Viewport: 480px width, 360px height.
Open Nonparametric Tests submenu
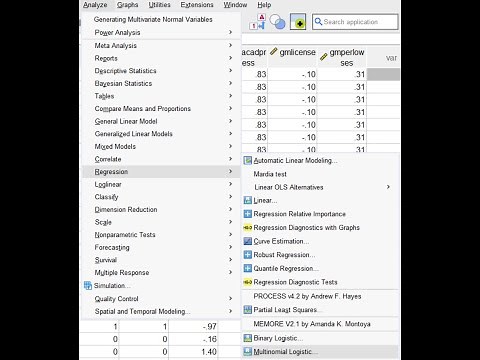click(161, 235)
